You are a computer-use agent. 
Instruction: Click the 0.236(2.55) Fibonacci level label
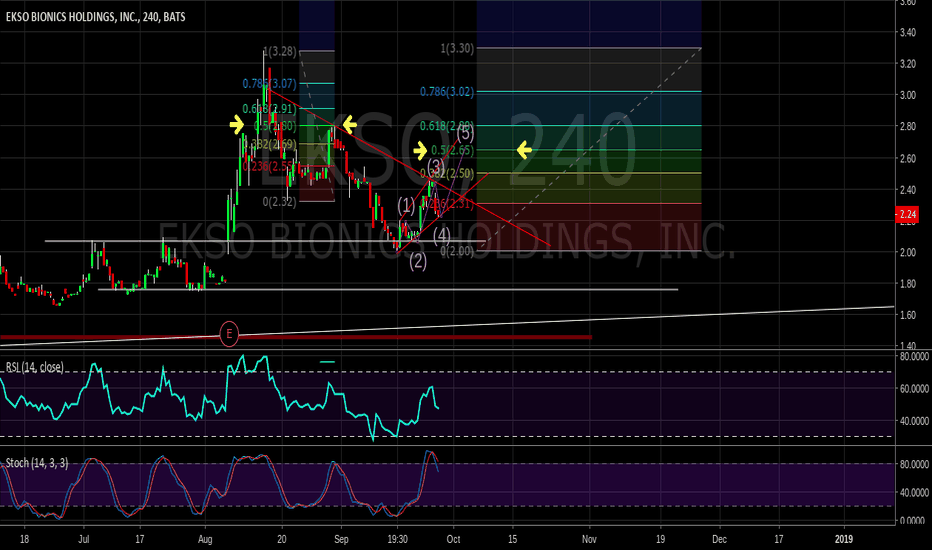(x=269, y=166)
